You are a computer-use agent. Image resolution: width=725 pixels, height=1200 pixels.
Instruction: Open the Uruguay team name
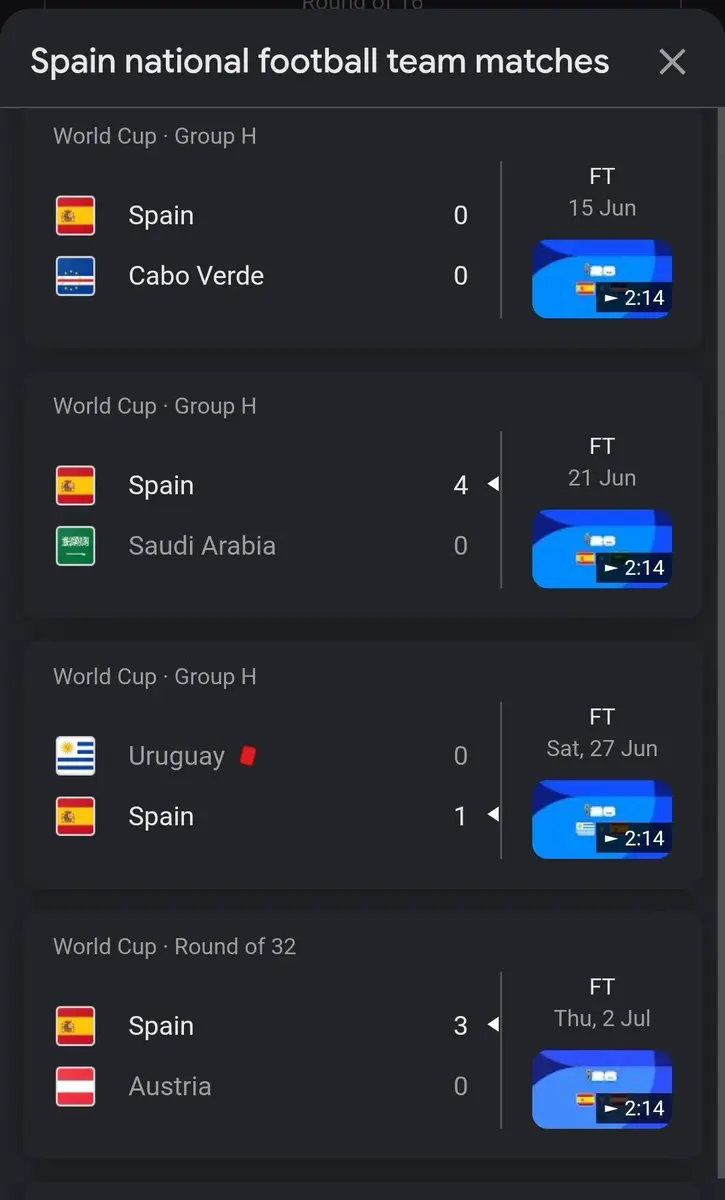pyautogui.click(x=176, y=756)
